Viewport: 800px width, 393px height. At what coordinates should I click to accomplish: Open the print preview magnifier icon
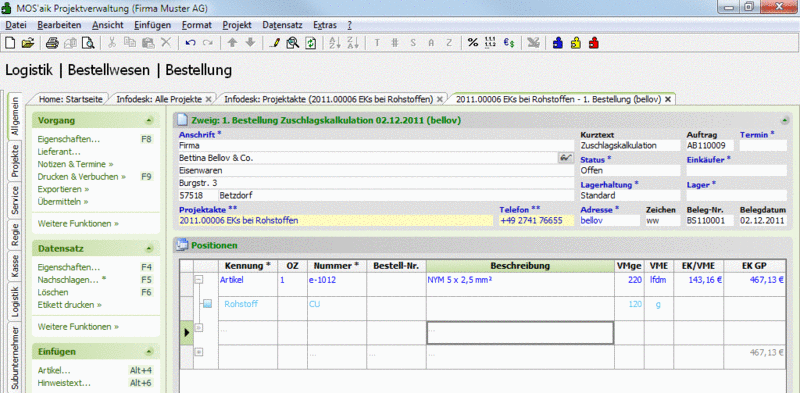click(x=89, y=43)
